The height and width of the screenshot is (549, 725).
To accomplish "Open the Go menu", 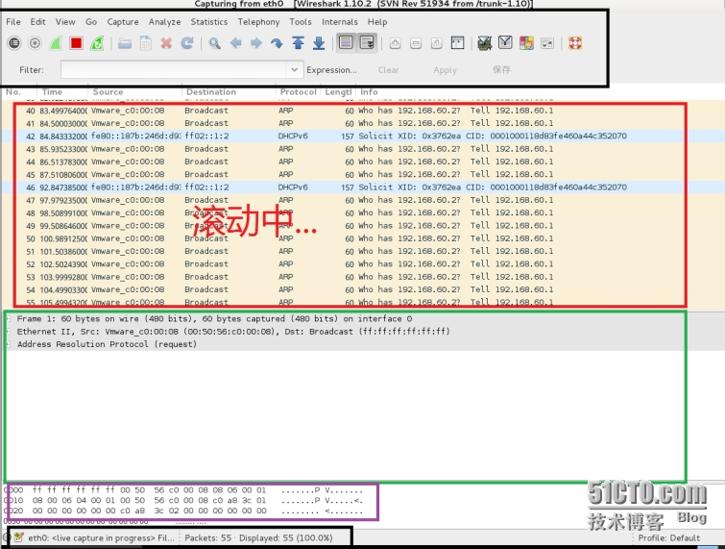I will click(91, 22).
